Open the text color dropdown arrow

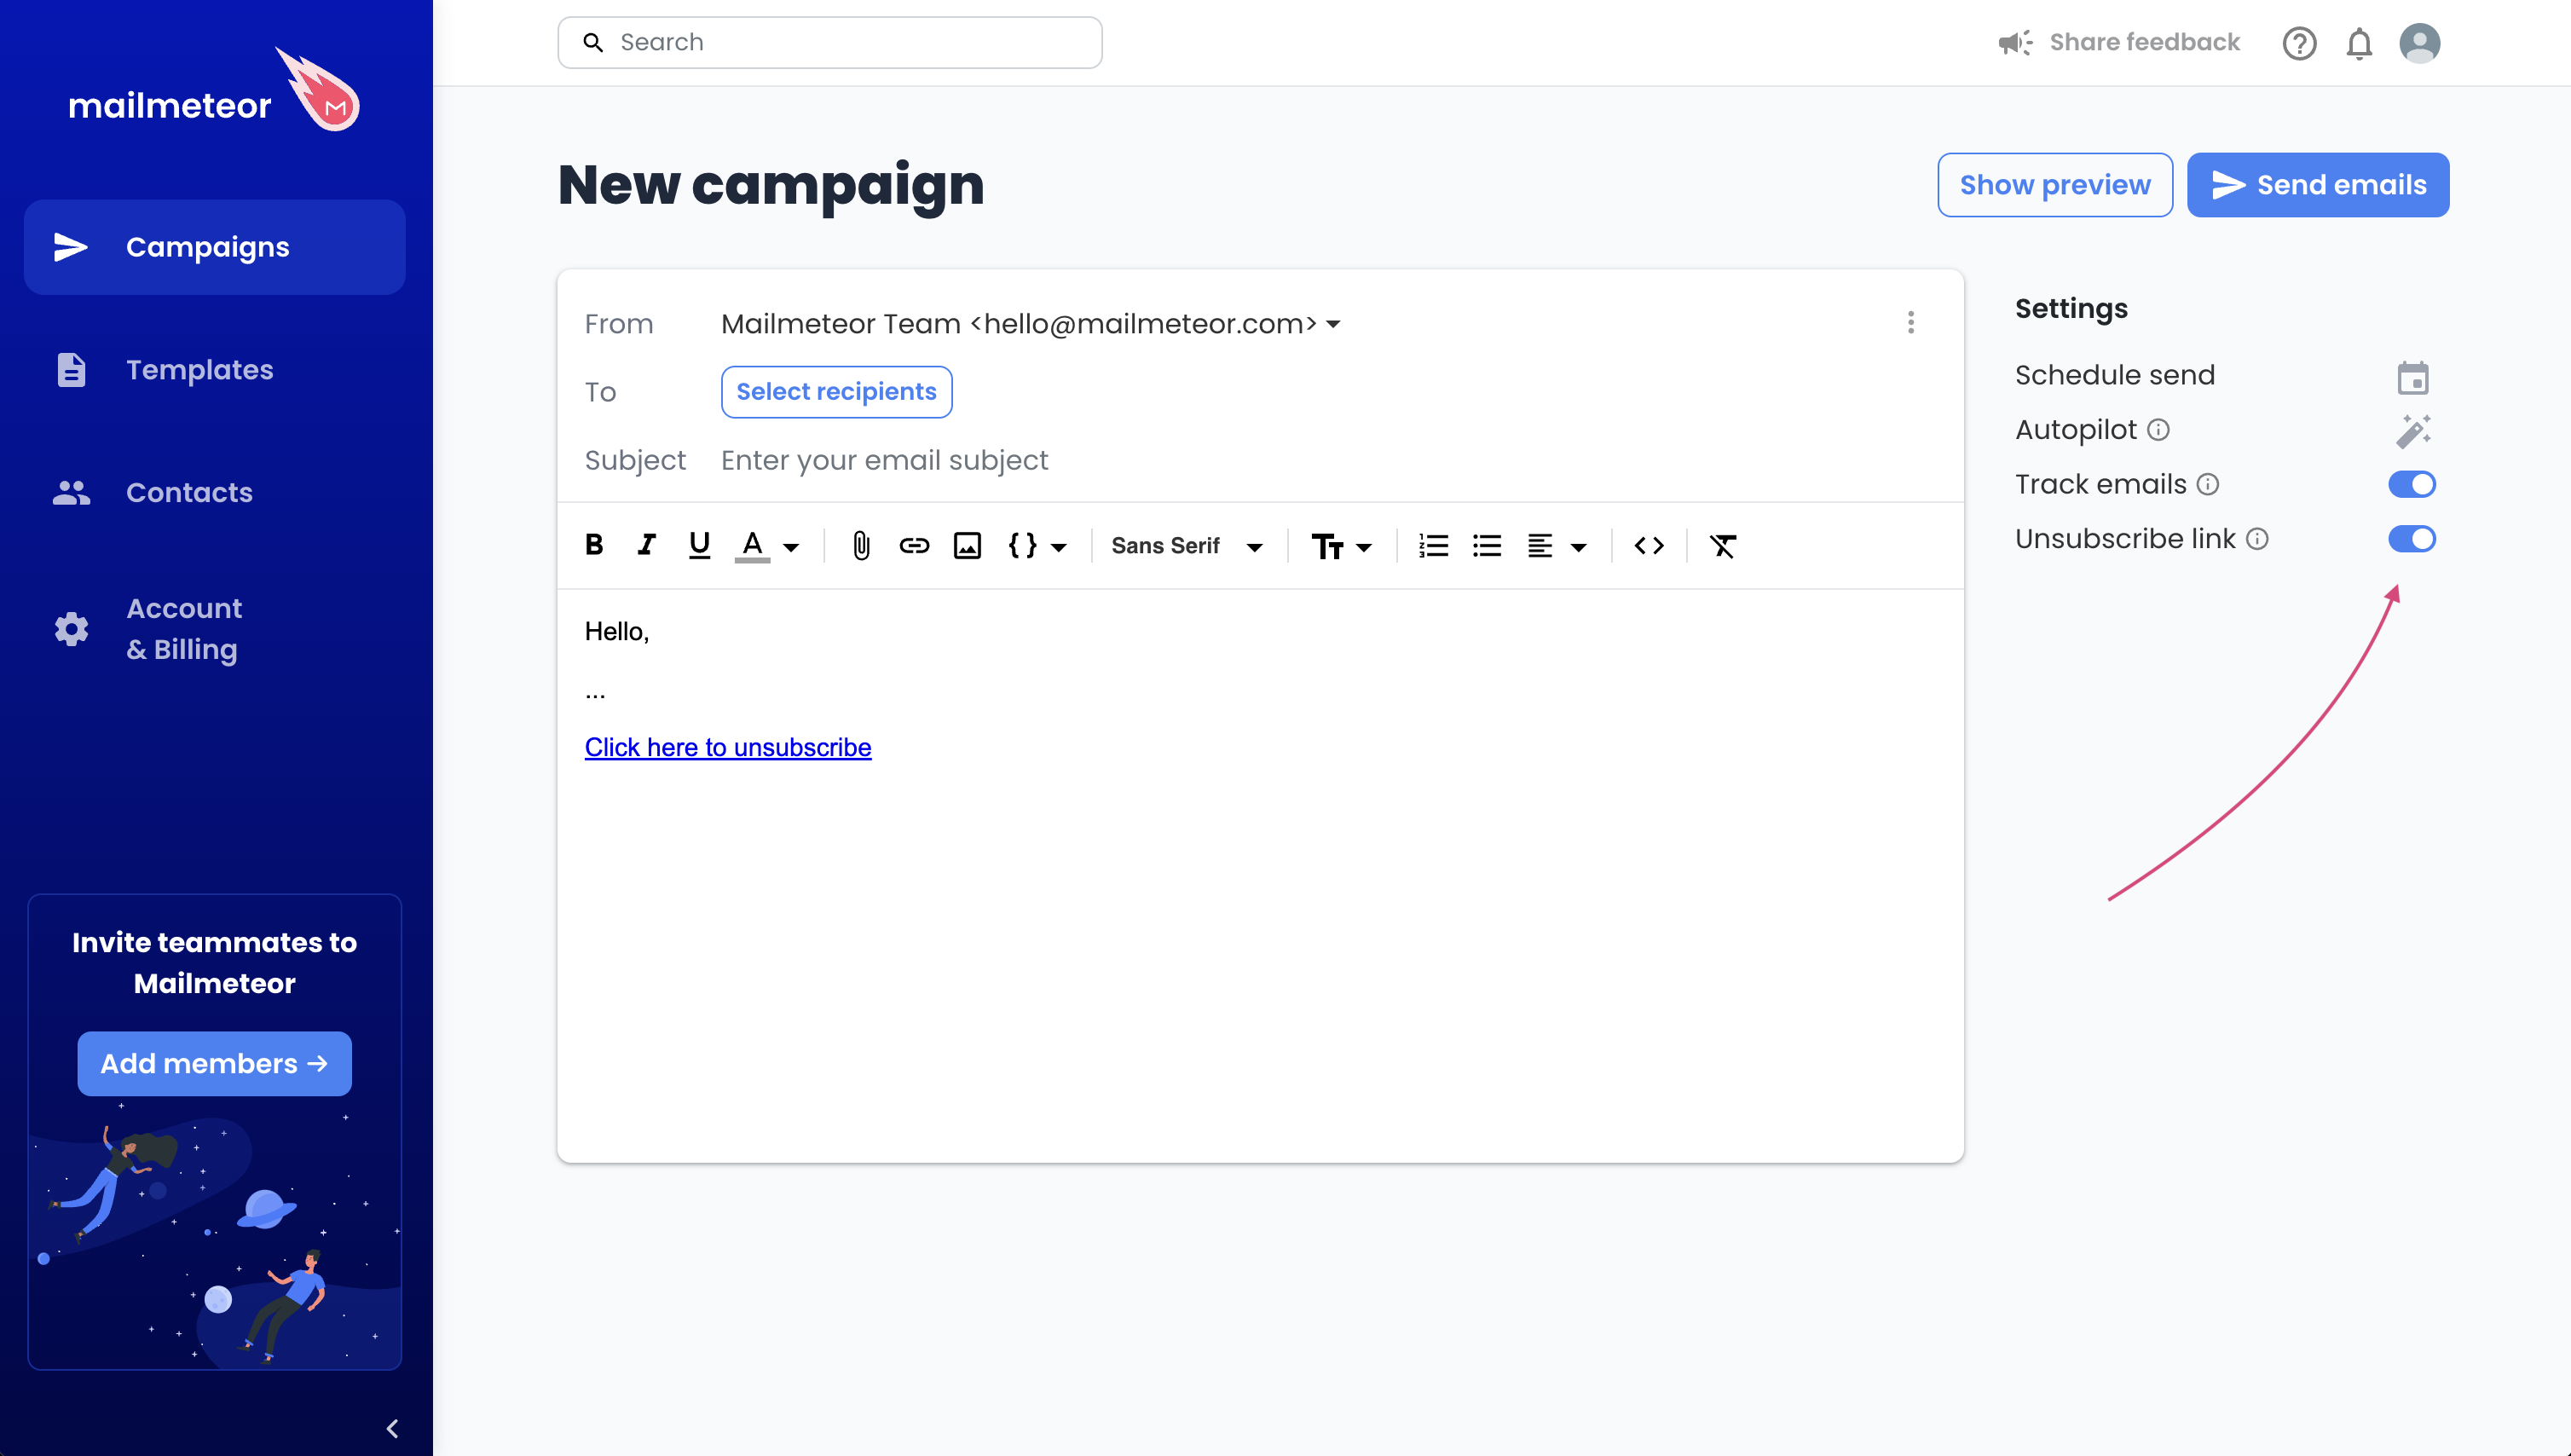tap(791, 547)
